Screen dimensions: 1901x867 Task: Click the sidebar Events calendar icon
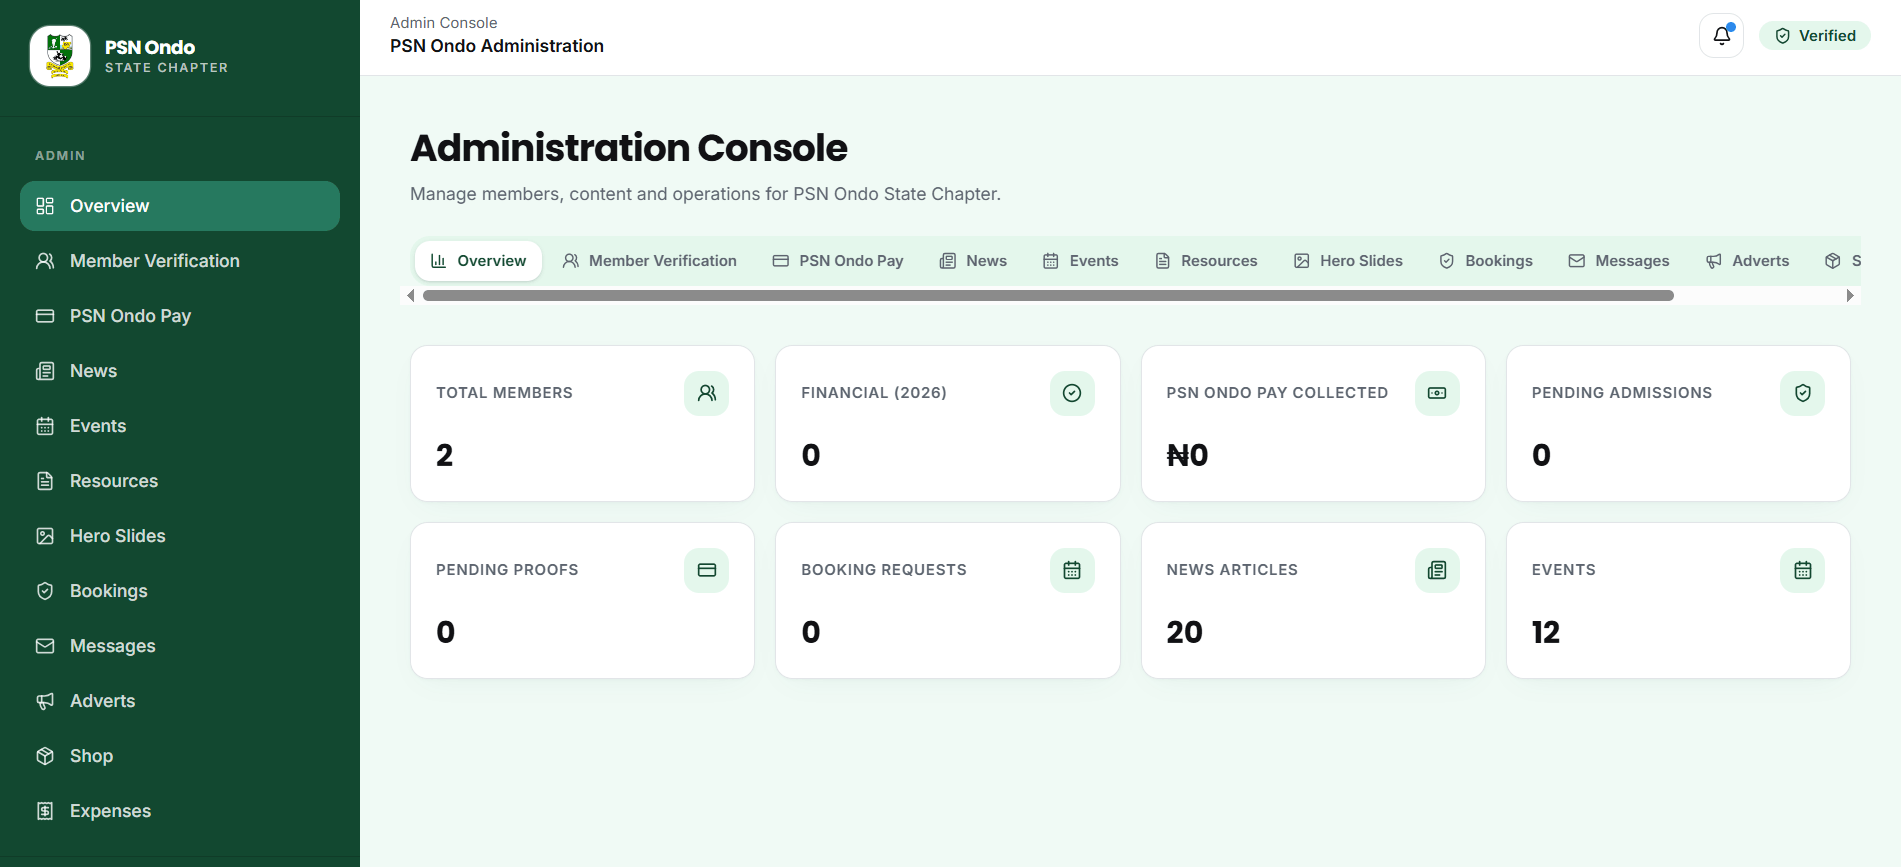click(45, 426)
